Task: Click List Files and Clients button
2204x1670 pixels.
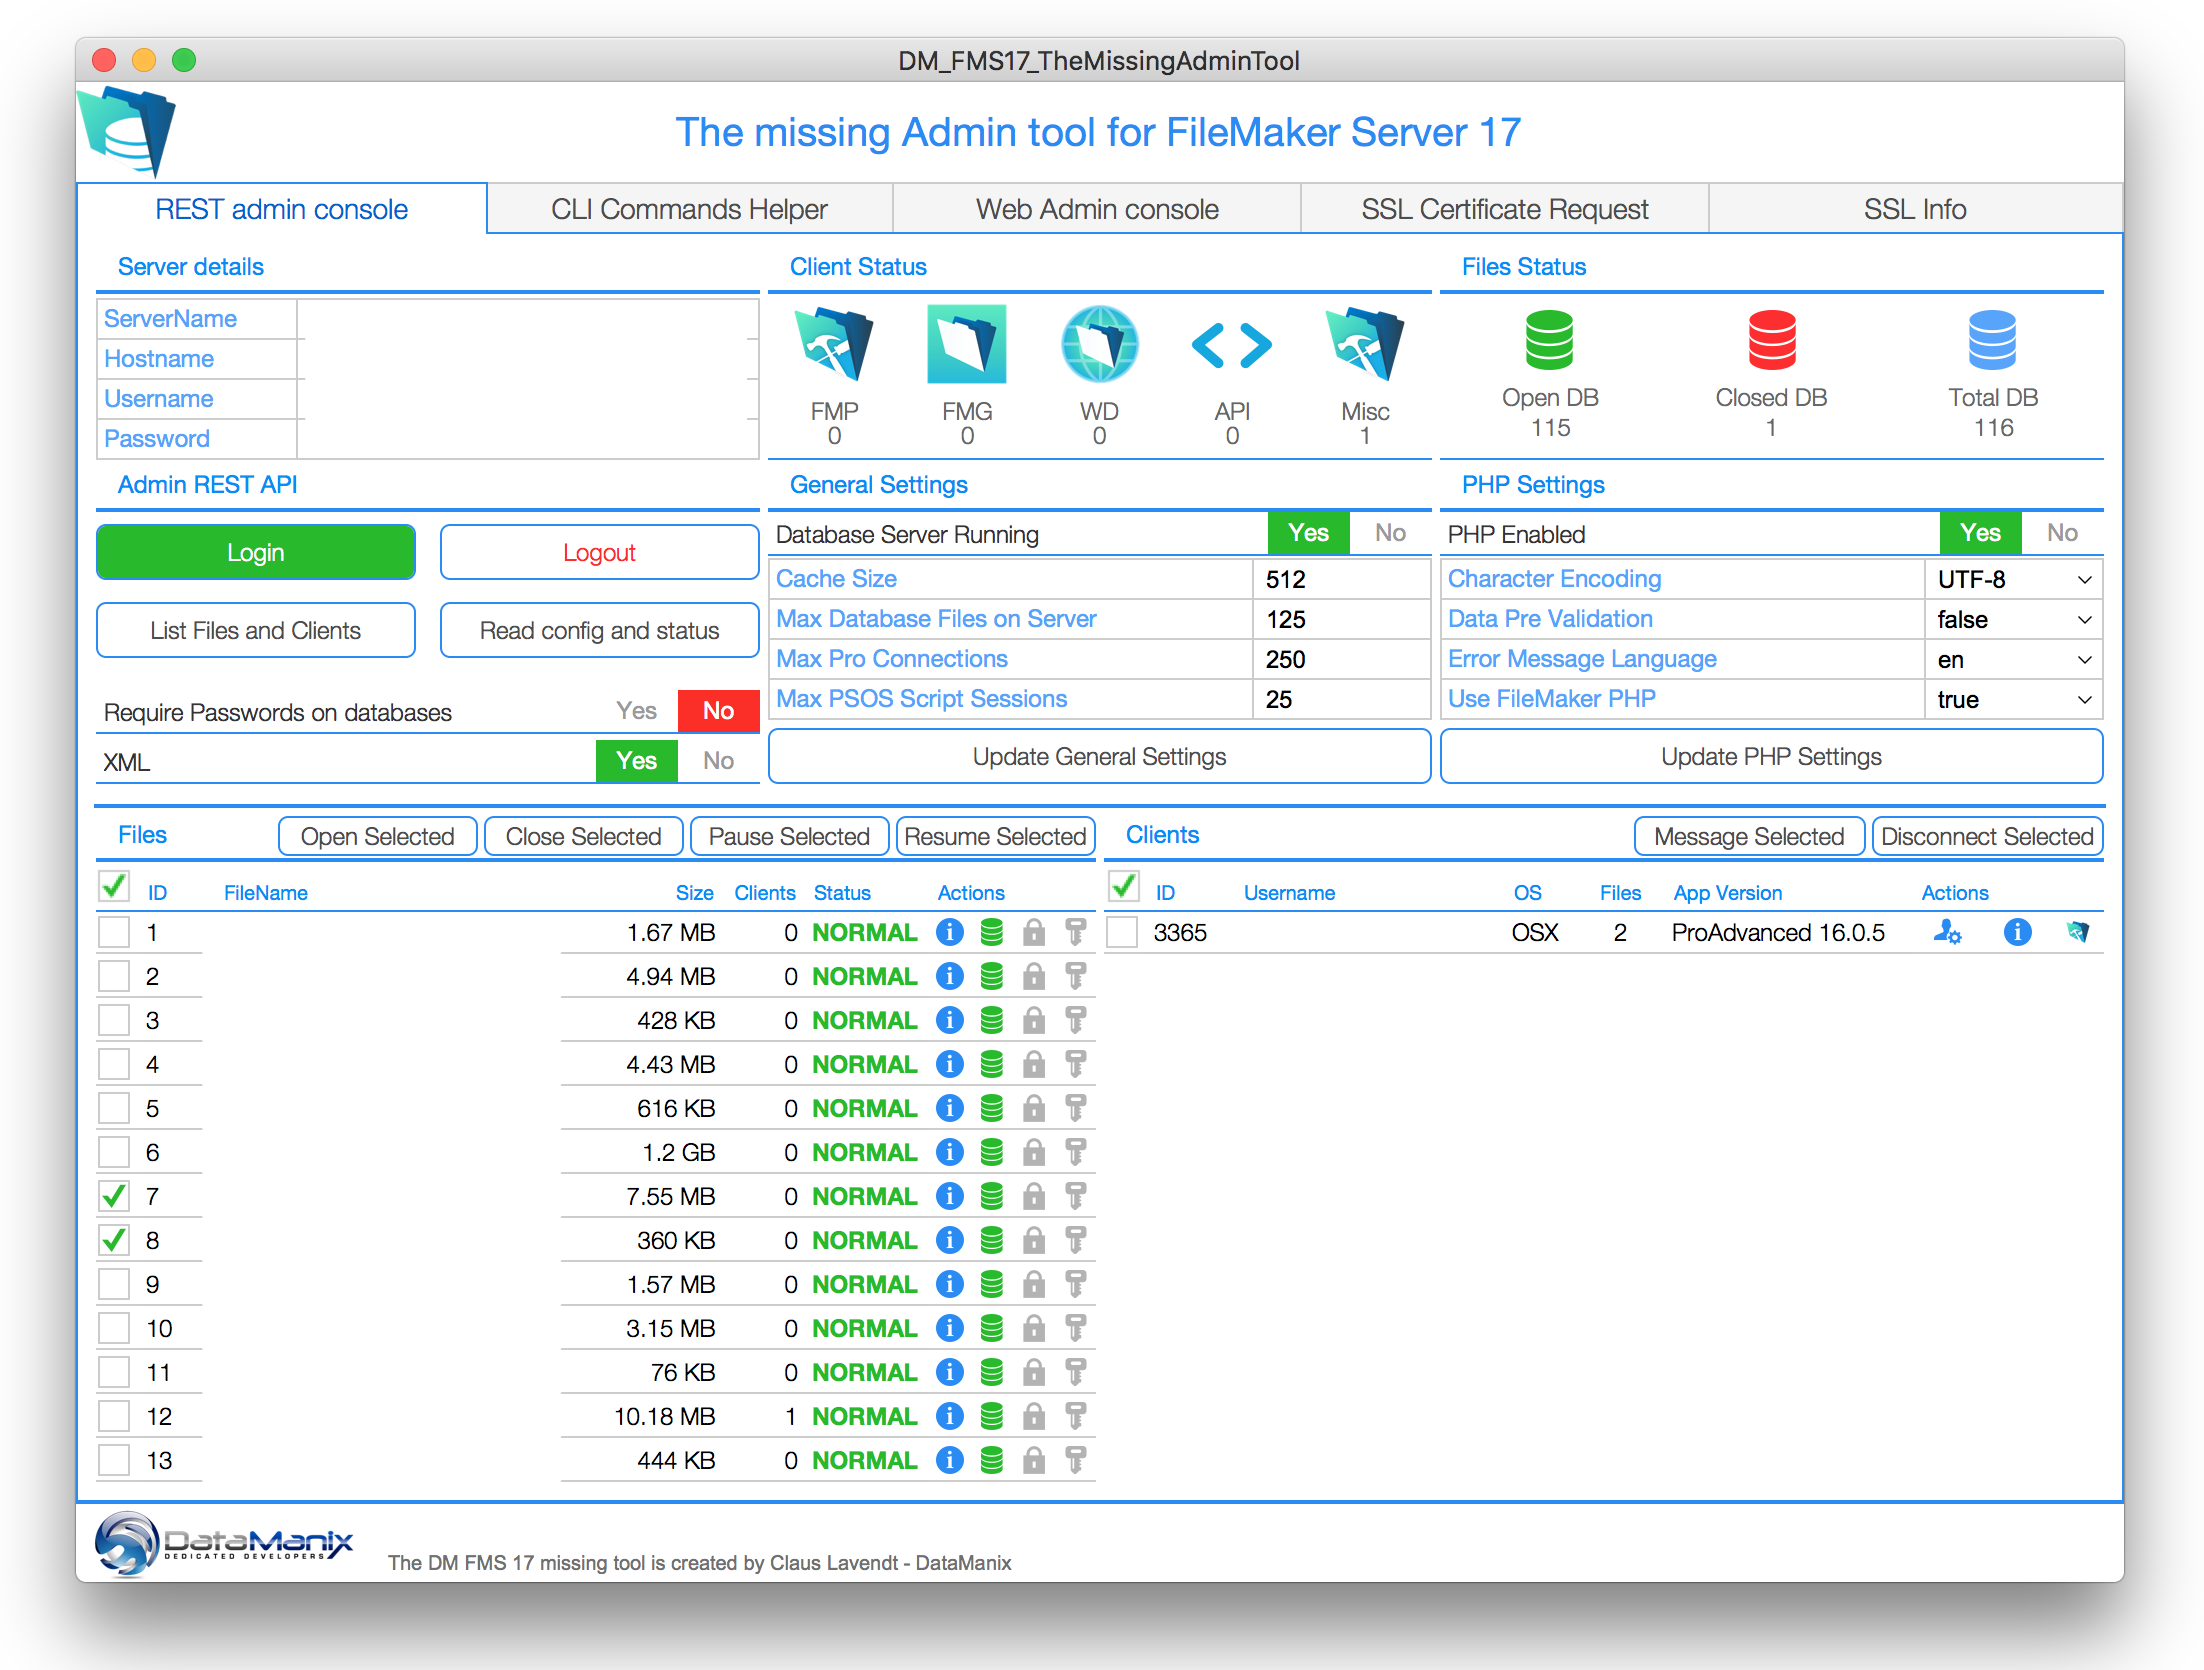Action: tap(256, 630)
